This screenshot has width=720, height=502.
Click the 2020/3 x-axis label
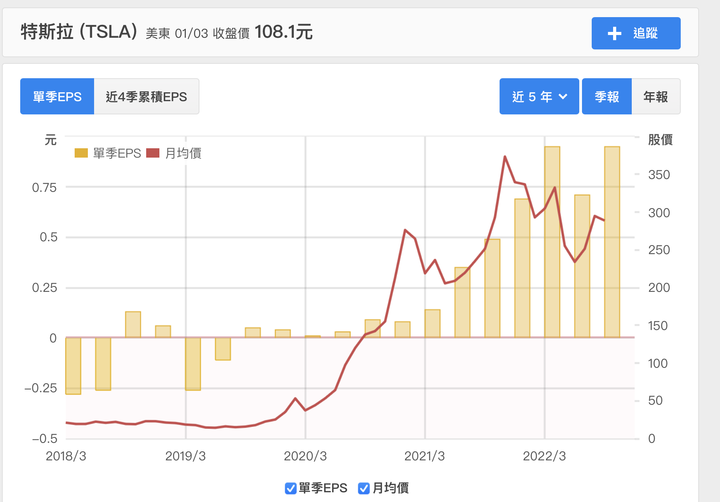tap(305, 456)
